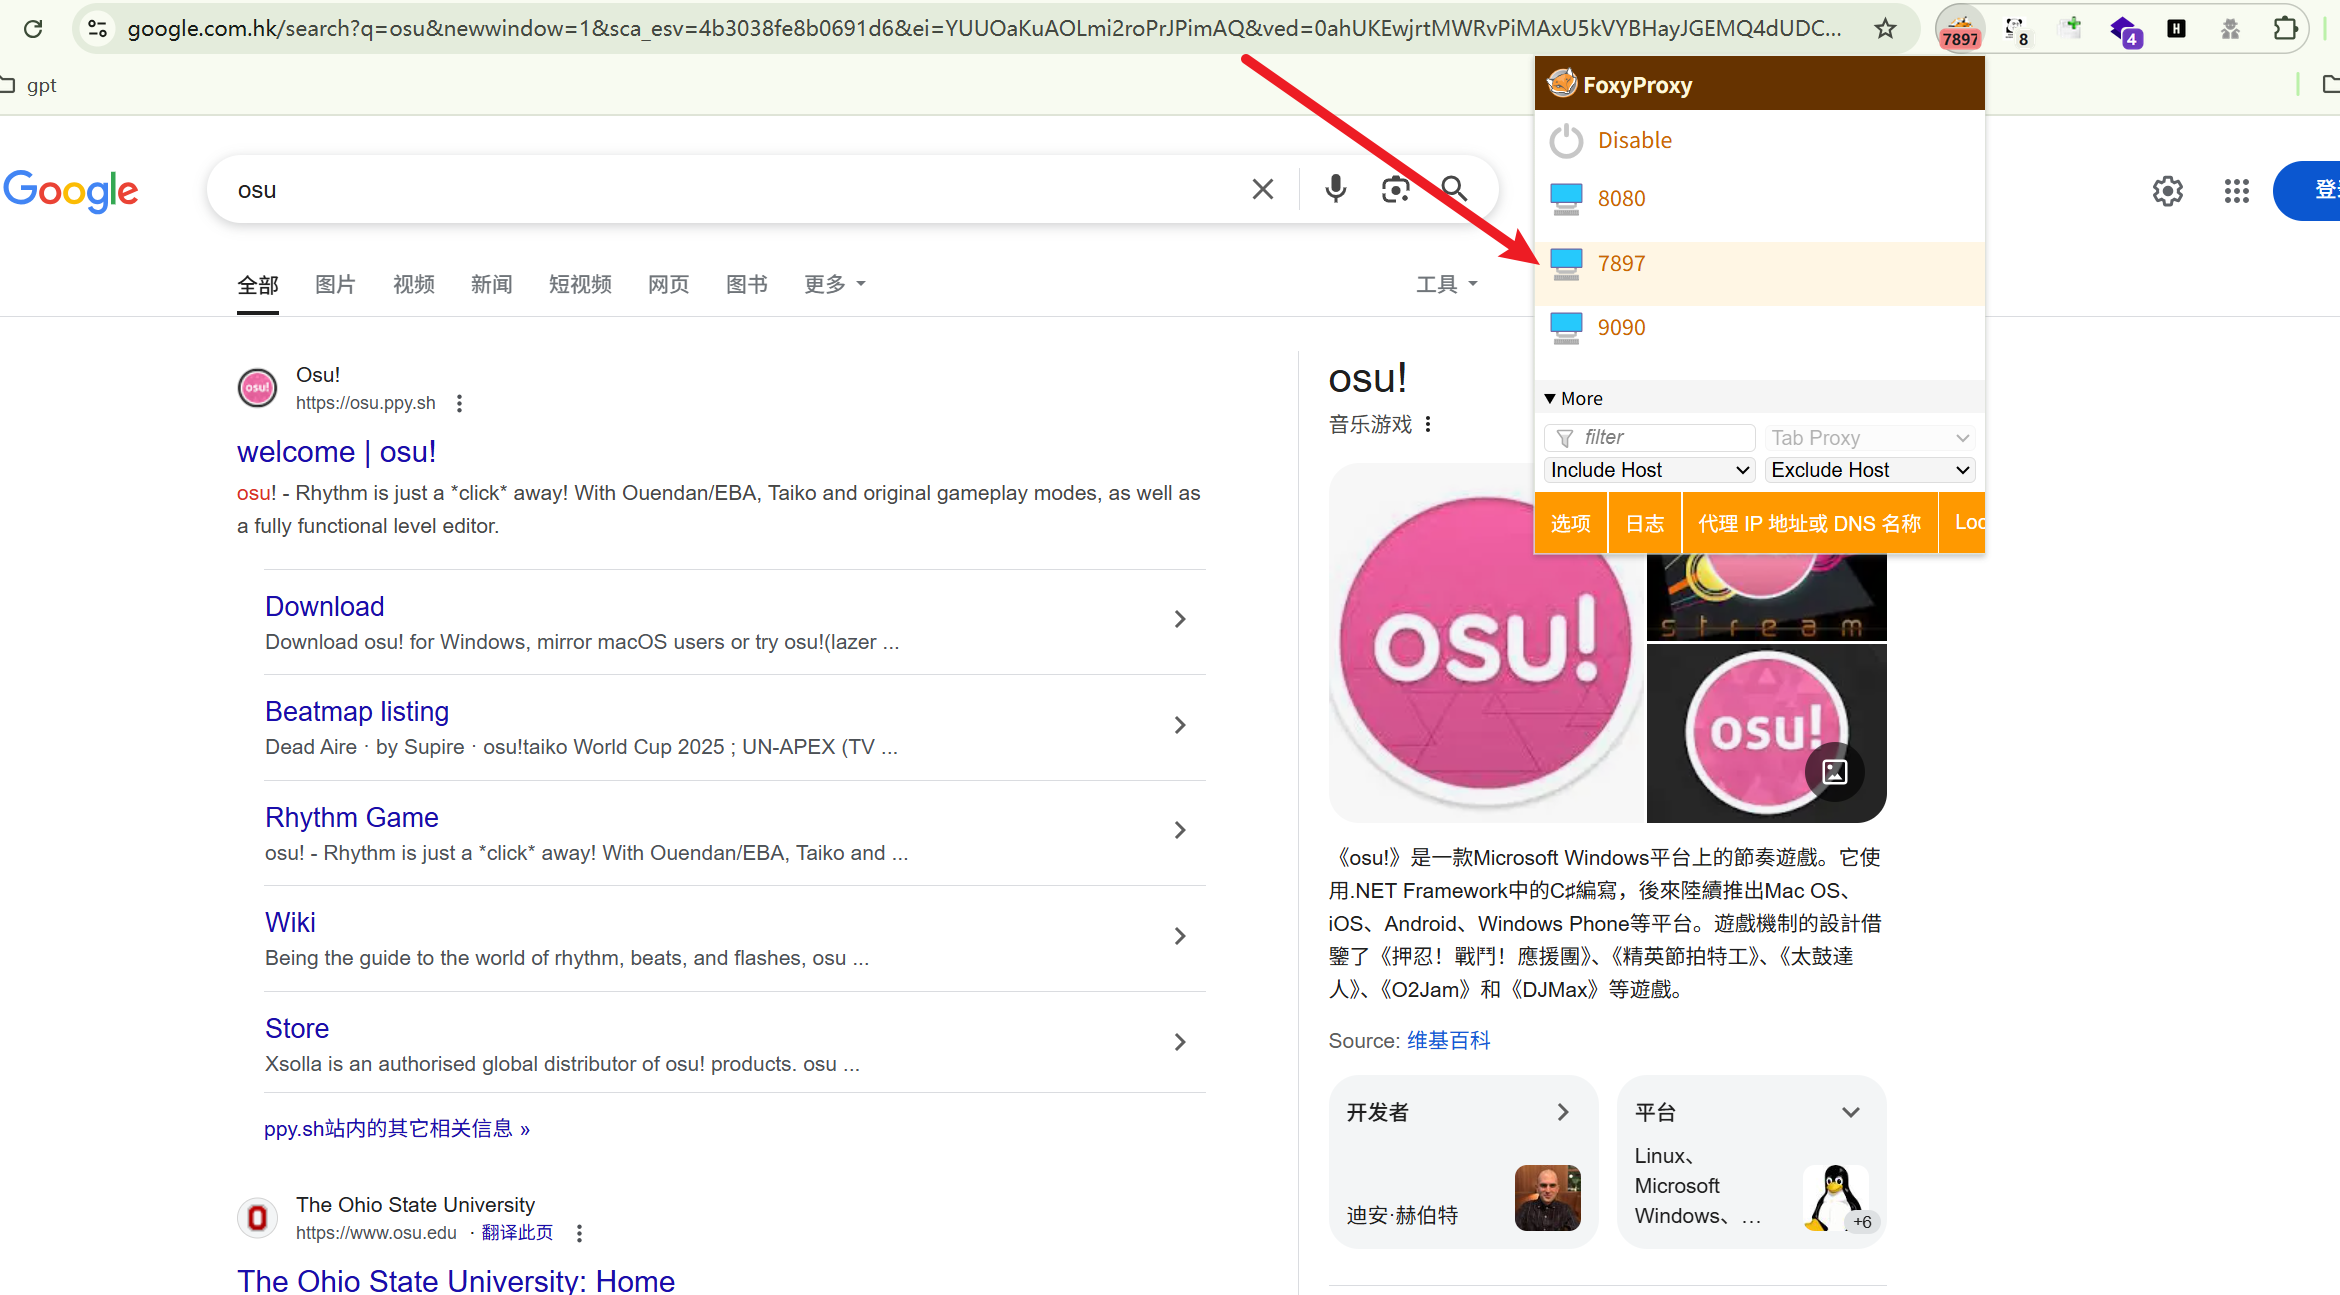This screenshot has height=1295, width=2340.
Task: Open the browser extensions puzzle icon
Action: point(2285,28)
